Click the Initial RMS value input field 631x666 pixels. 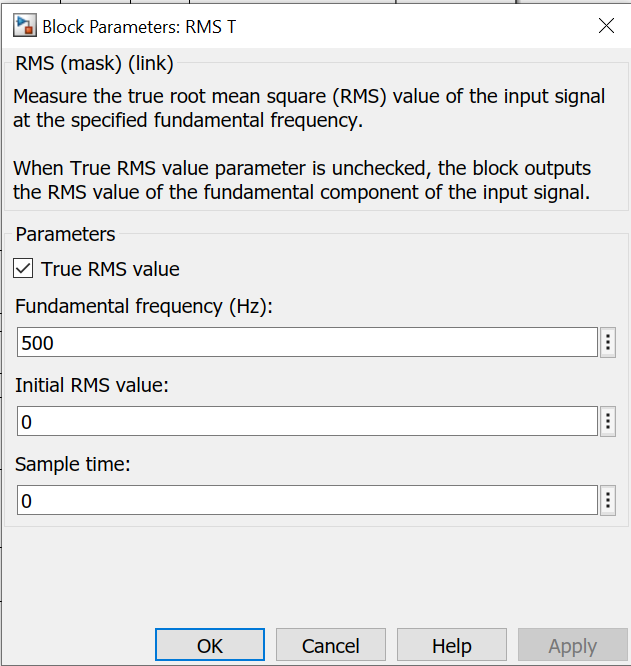pyautogui.click(x=307, y=421)
